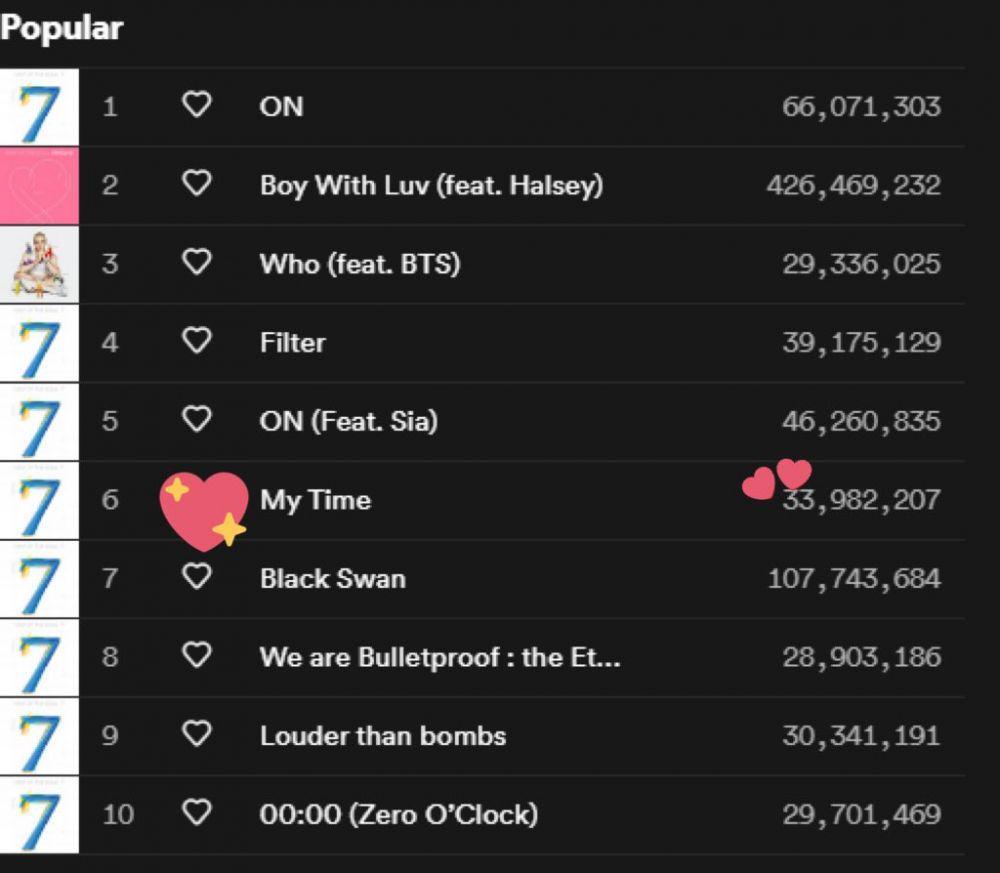This screenshot has height=873, width=1000.
Task: Like the Filter track heart icon
Action: (x=196, y=341)
